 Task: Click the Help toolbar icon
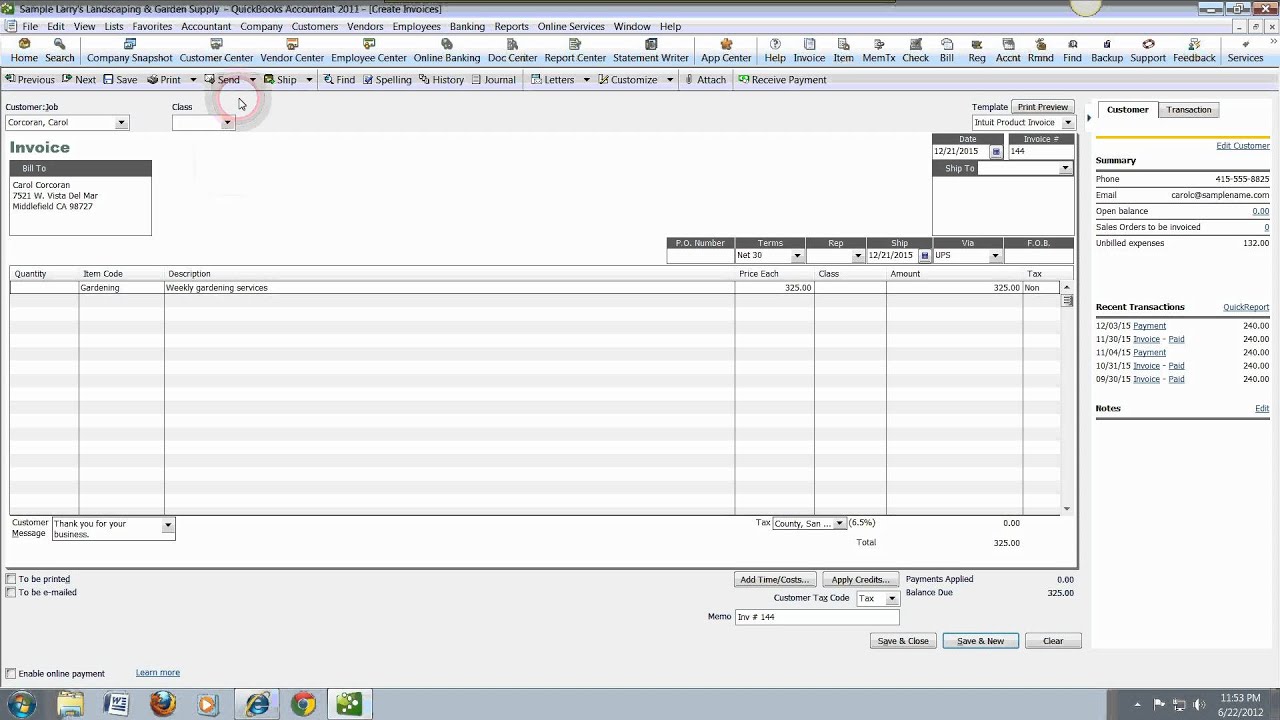(775, 51)
